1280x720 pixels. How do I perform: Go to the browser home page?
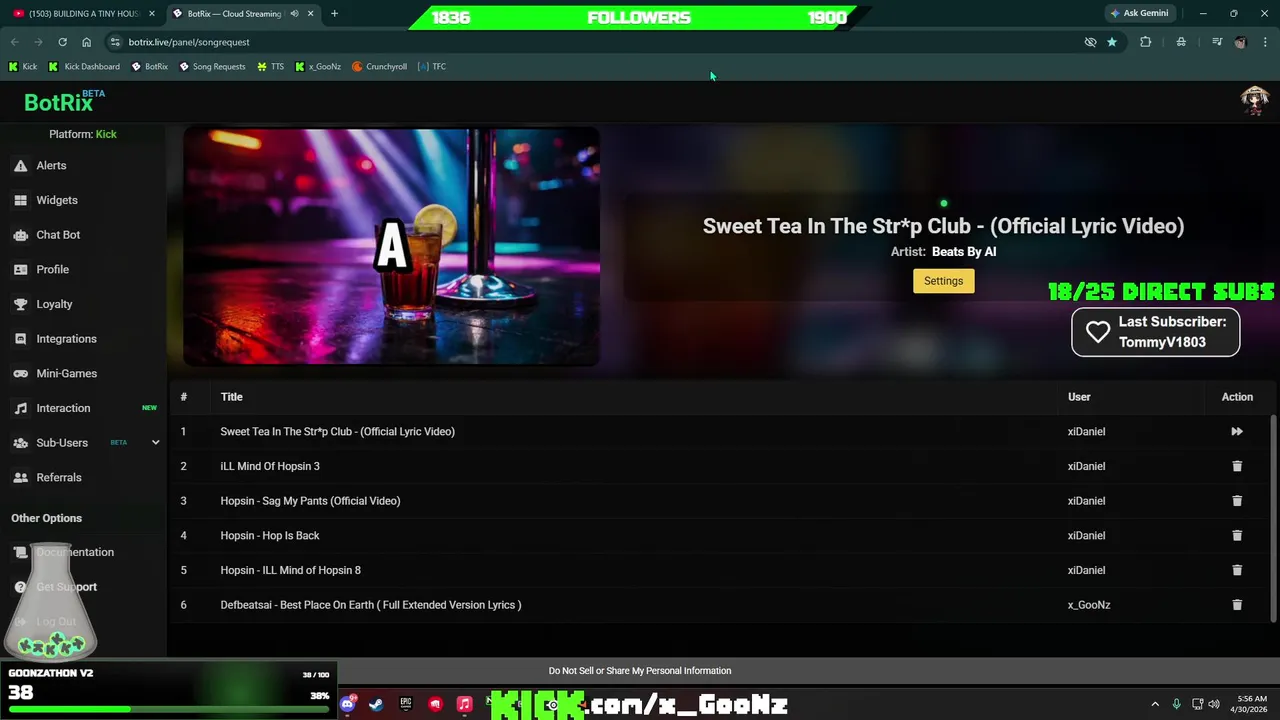point(87,42)
